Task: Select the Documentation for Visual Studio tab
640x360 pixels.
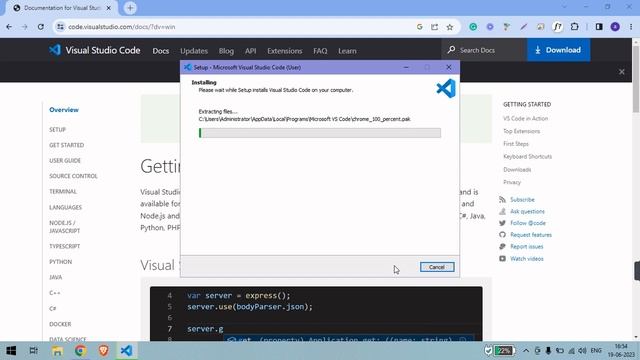Action: 62,8
